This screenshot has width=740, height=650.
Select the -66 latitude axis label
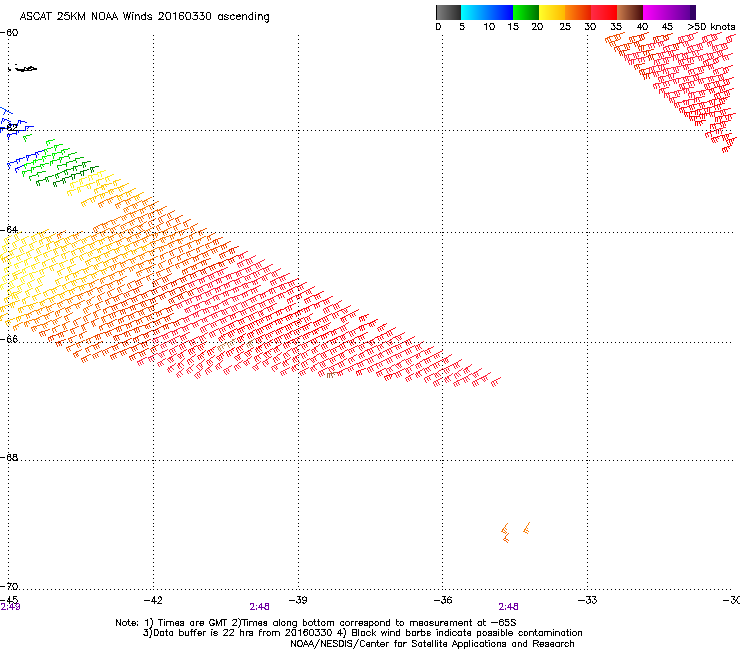pos(9,339)
